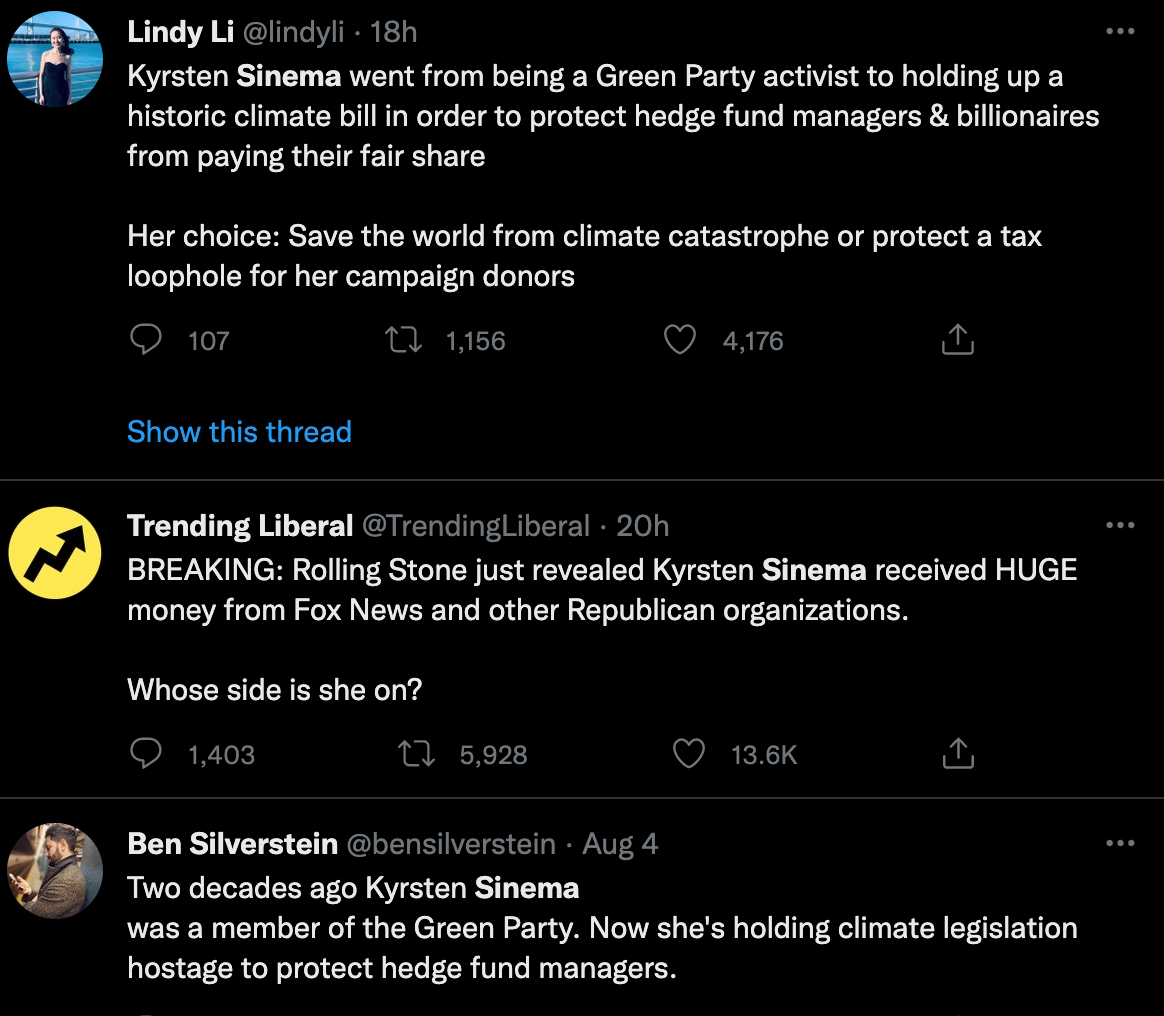
Task: Open the Aug 4 timestamp link
Action: tap(620, 844)
